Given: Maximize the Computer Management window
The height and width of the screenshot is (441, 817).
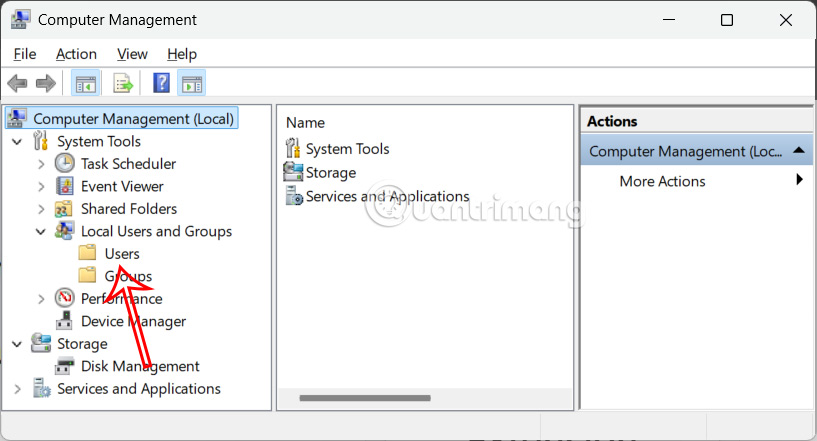Looking at the screenshot, I should click(x=727, y=20).
